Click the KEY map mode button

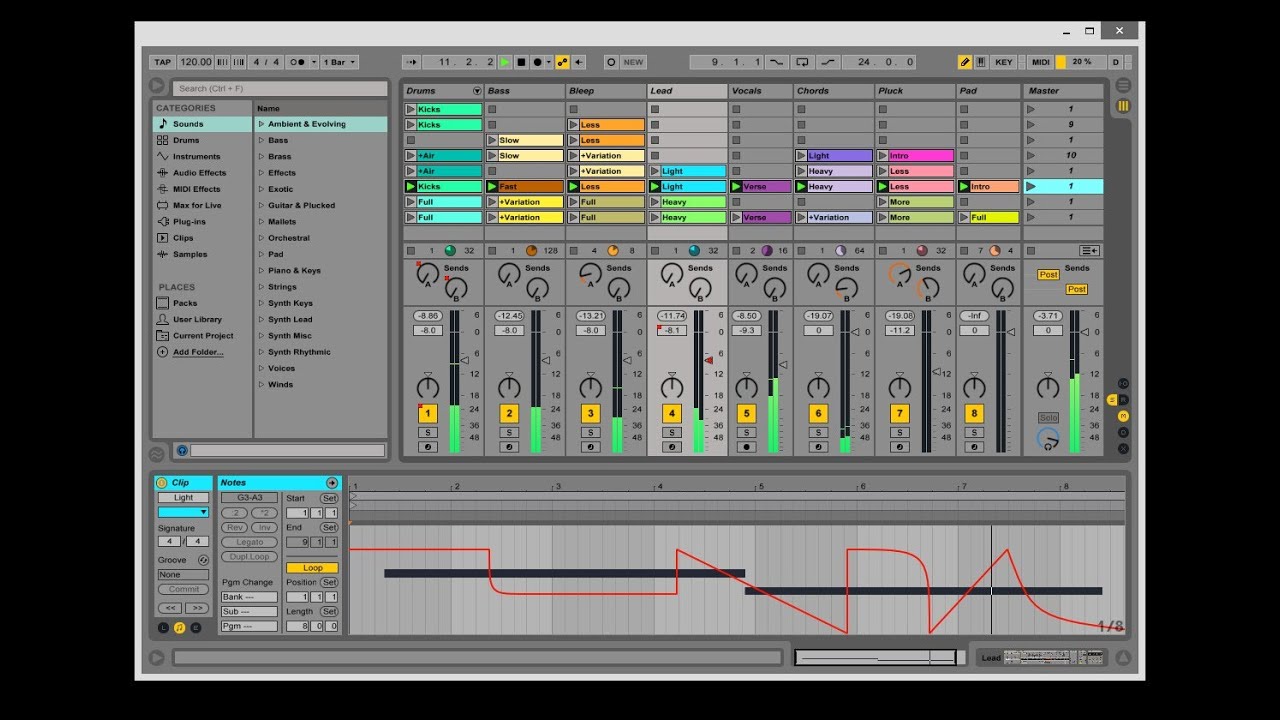[1003, 62]
